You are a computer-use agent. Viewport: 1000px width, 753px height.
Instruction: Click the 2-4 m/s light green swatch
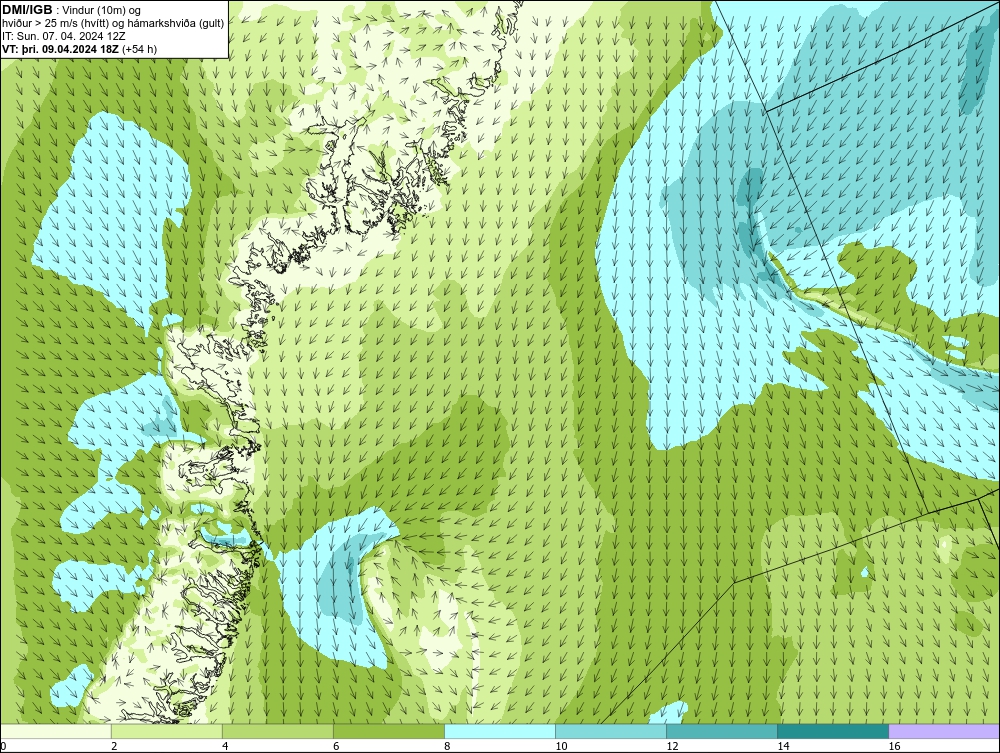[x=166, y=731]
